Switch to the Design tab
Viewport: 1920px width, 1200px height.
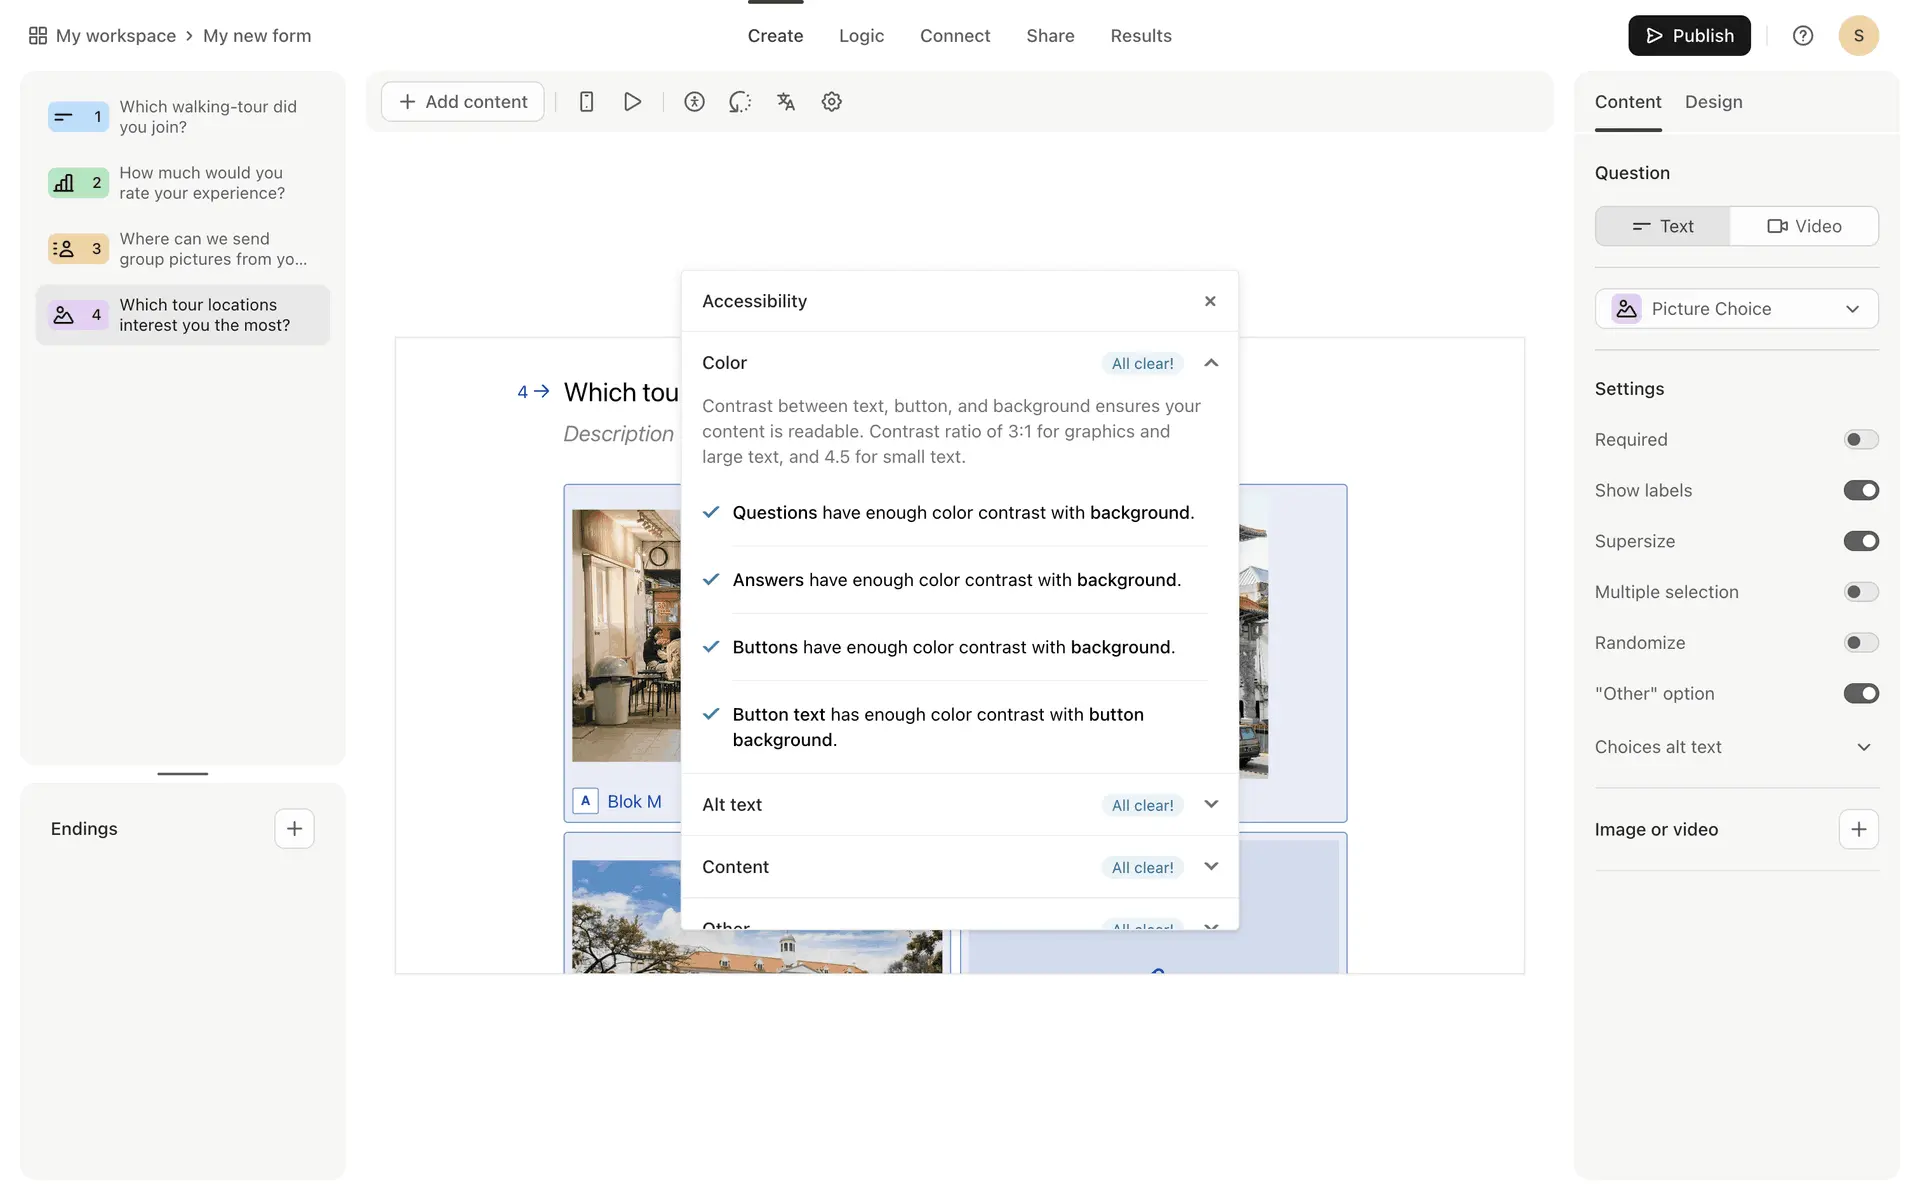click(1713, 102)
